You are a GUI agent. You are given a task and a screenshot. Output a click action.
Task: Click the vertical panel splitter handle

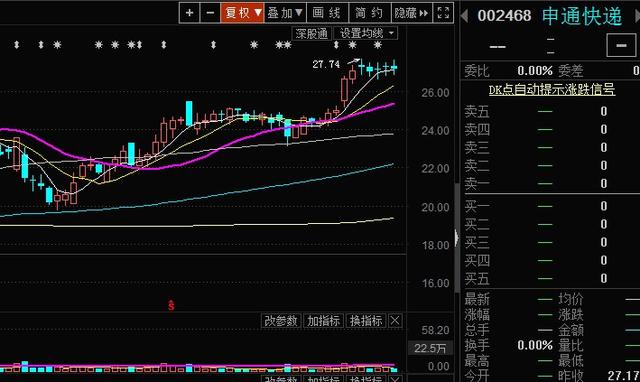457,238
